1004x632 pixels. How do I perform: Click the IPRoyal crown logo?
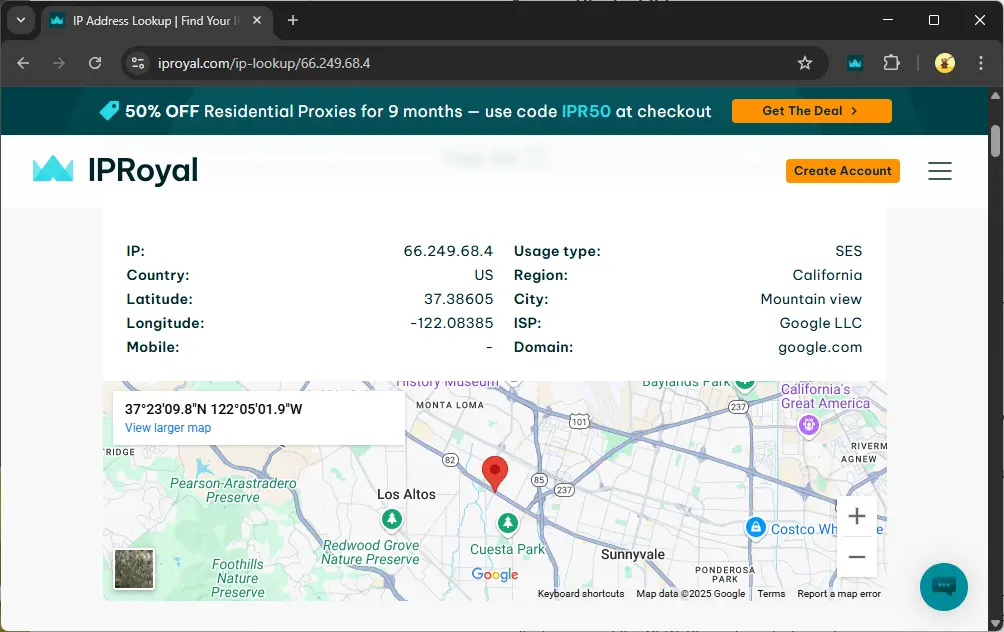click(x=54, y=170)
